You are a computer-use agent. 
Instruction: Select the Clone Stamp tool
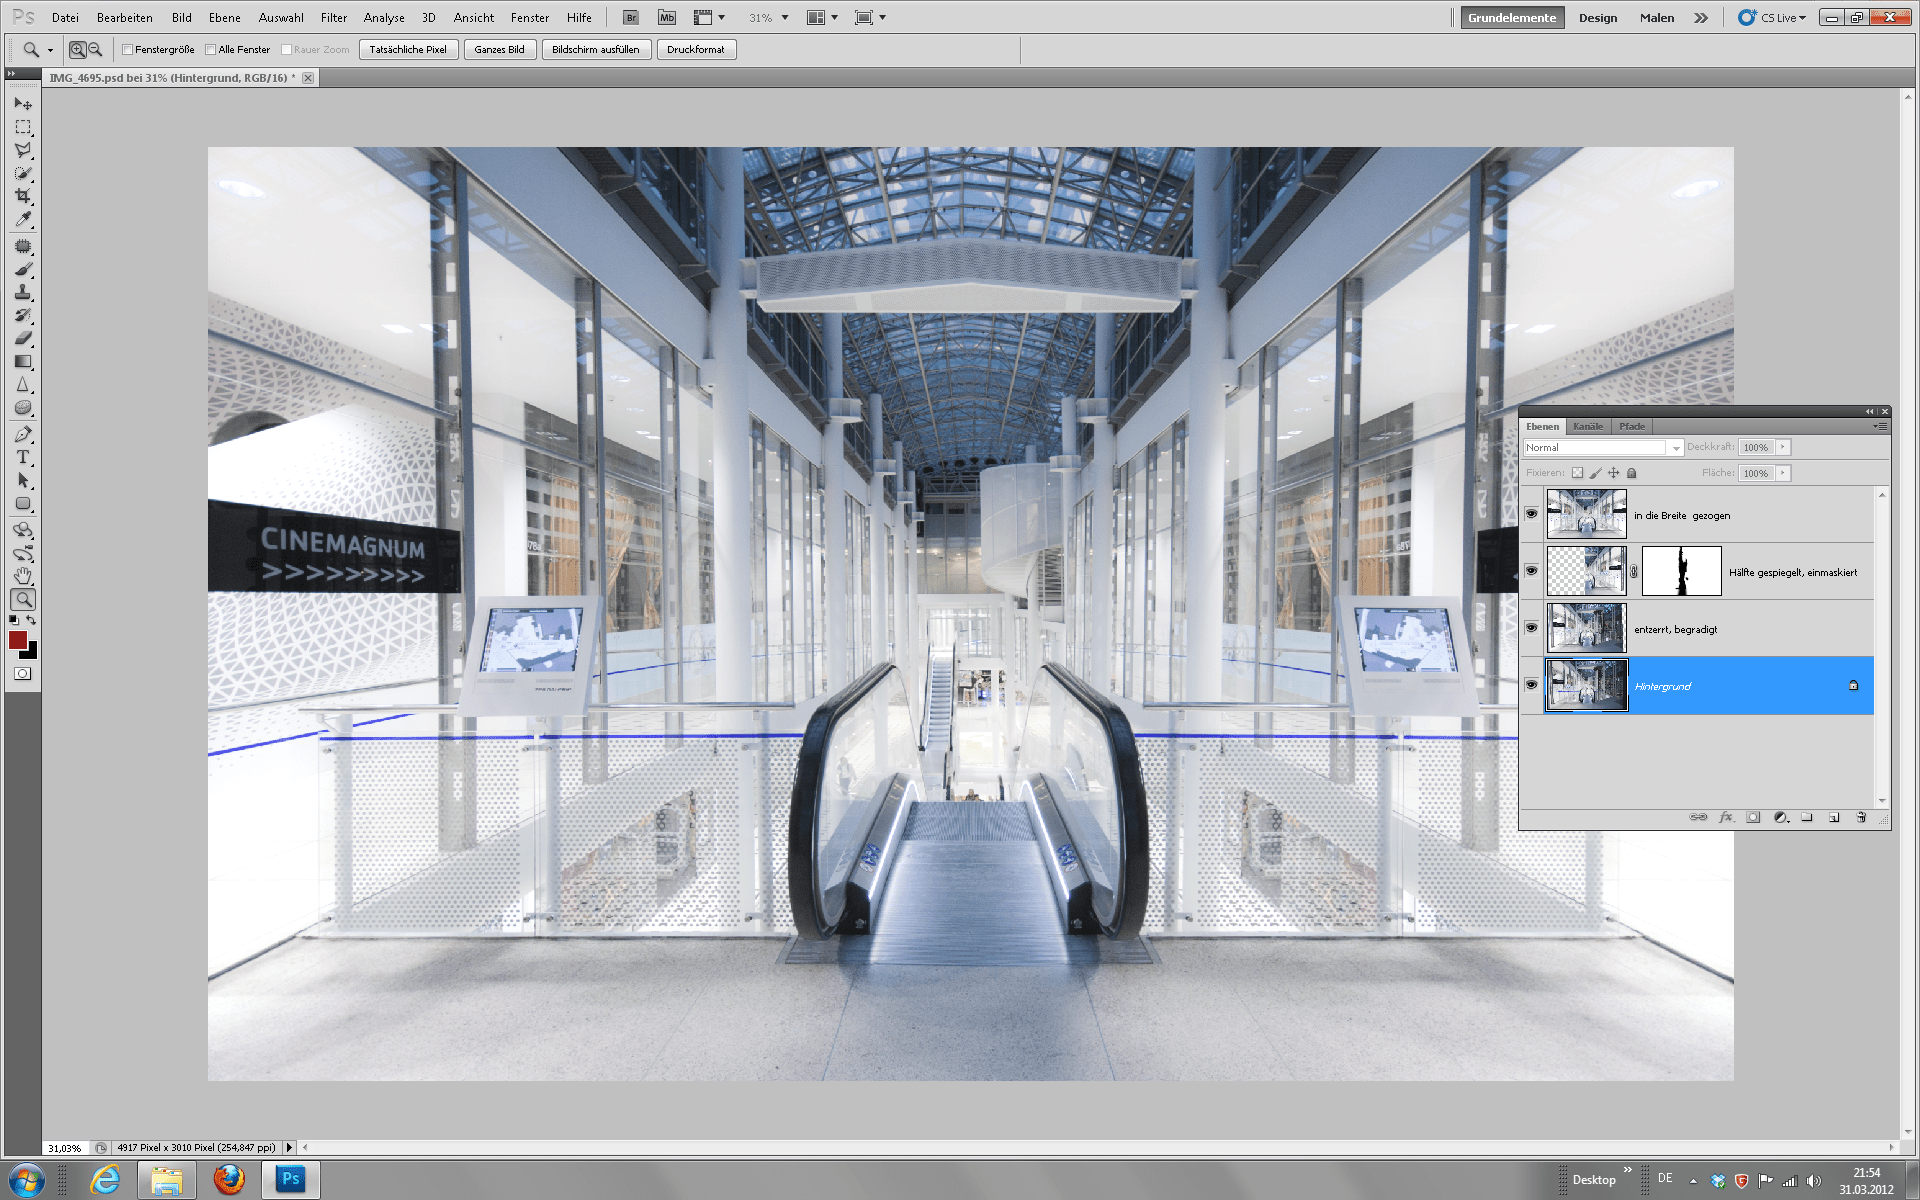(x=22, y=292)
